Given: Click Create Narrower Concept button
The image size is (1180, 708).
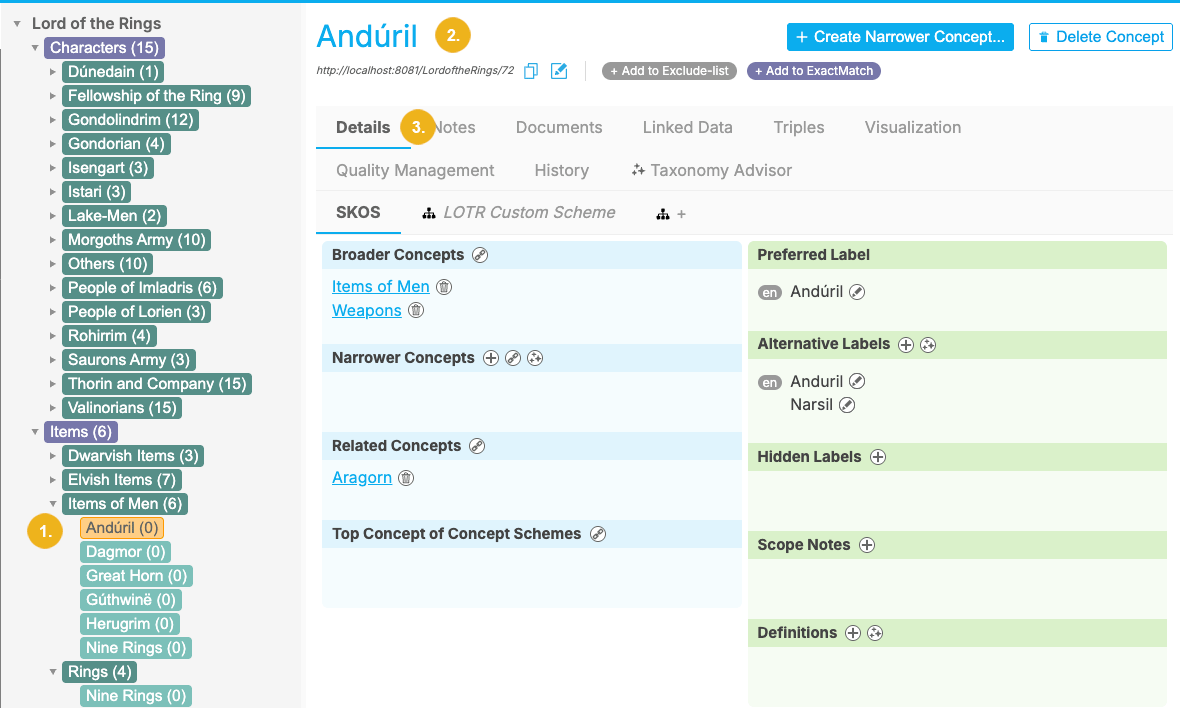Looking at the screenshot, I should 900,37.
